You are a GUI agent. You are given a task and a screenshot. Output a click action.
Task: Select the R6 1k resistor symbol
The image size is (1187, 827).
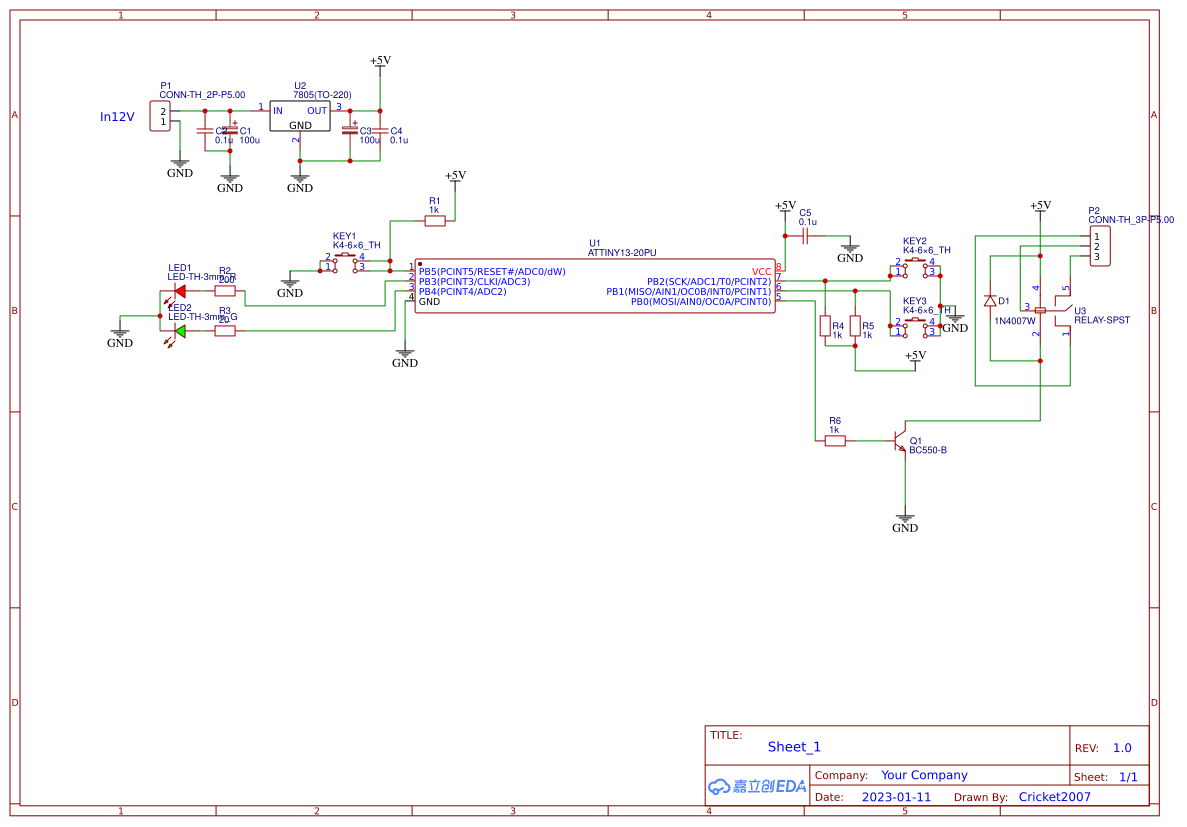(834, 438)
